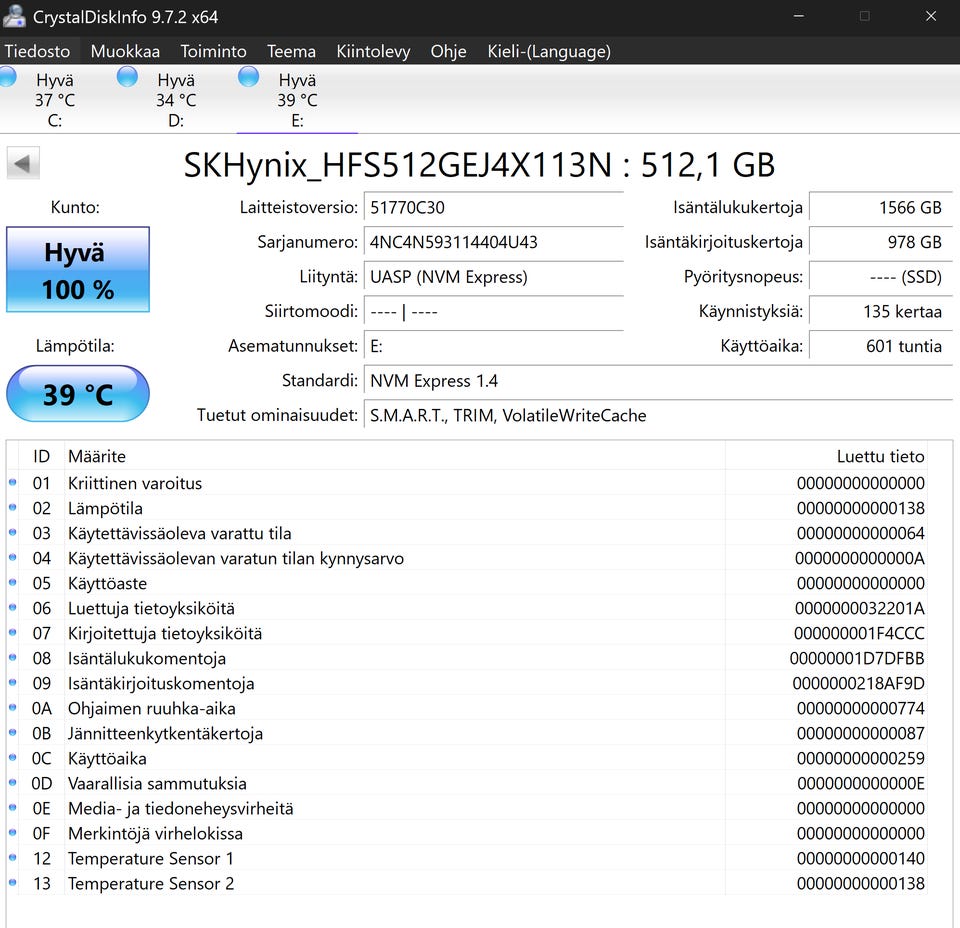Open the Kieli-(Language) menu
The height and width of the screenshot is (928, 960).
click(548, 51)
